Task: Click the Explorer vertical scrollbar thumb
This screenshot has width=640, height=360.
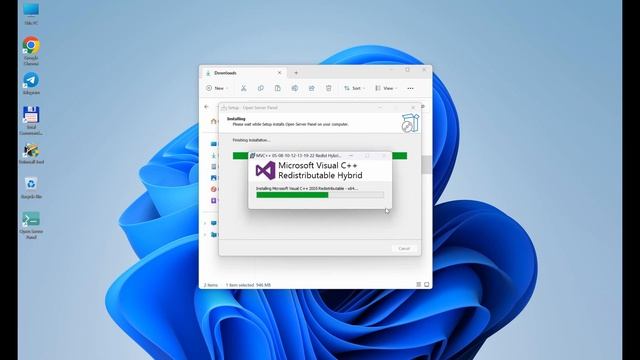Action: (427, 164)
